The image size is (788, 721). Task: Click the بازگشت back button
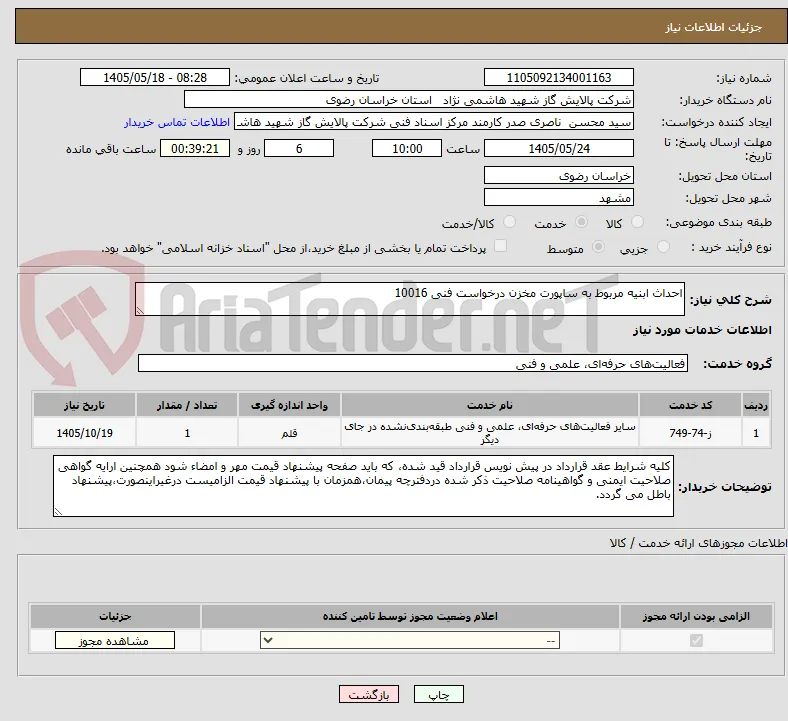tap(368, 694)
